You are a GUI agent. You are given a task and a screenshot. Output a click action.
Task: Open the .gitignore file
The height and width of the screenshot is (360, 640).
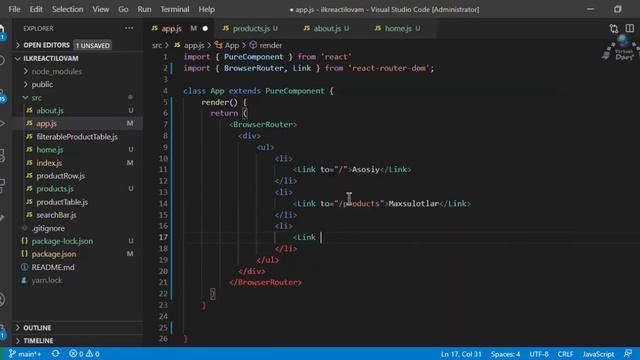click(78, 228)
